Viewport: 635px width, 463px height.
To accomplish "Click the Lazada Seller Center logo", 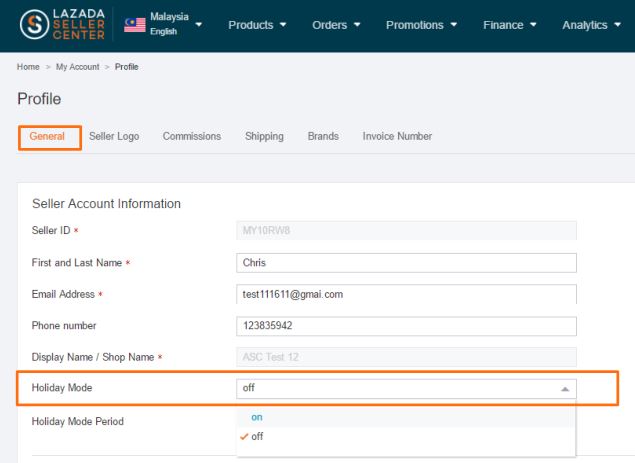I will click(x=62, y=25).
